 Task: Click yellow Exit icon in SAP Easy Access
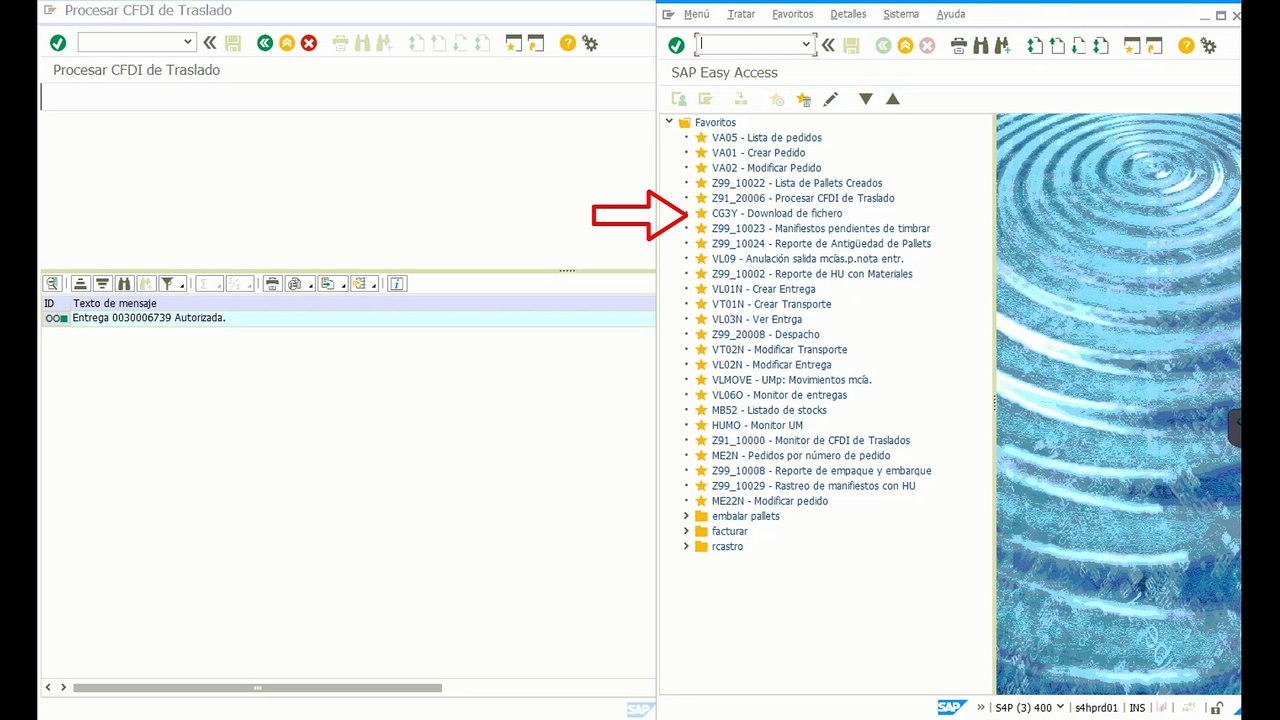[x=905, y=45]
